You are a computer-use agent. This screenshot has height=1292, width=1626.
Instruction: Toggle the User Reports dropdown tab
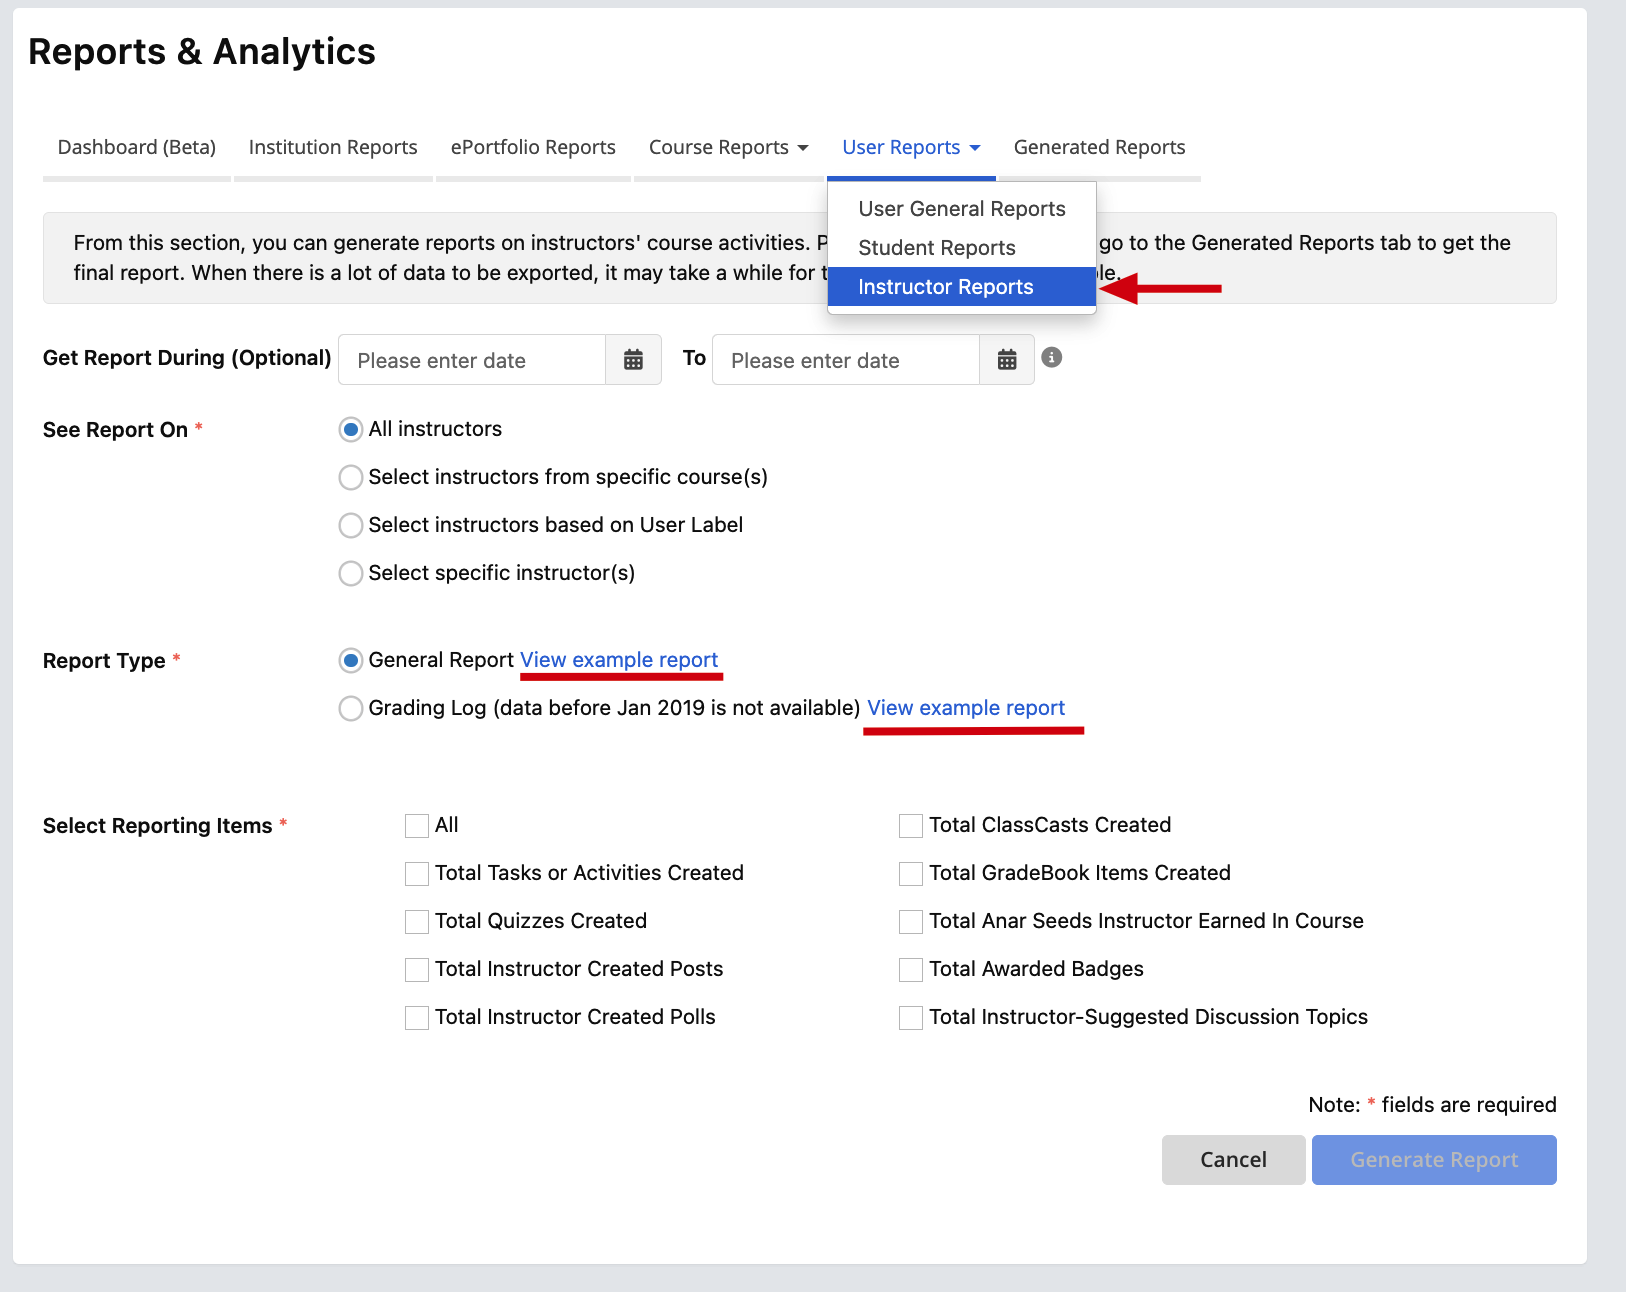[x=911, y=148]
